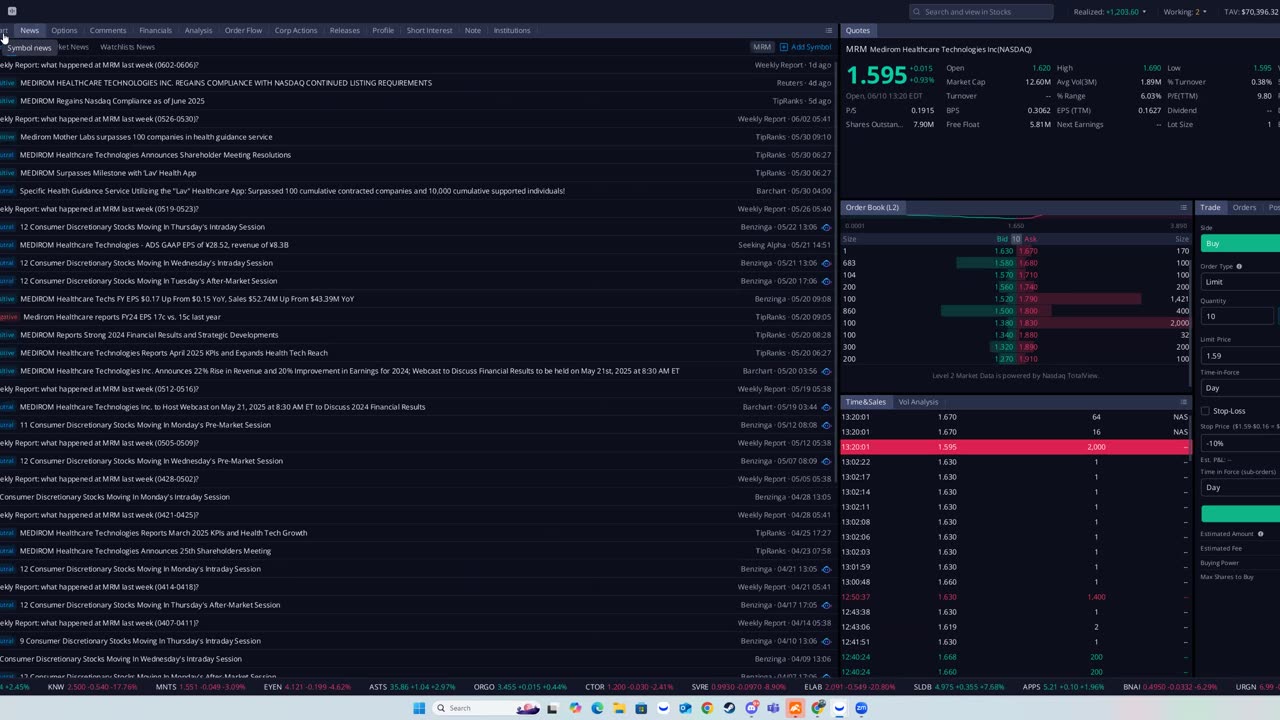Expand the Working orders dropdown arrow
Viewport: 1280px width, 720px height.
coord(1204,12)
